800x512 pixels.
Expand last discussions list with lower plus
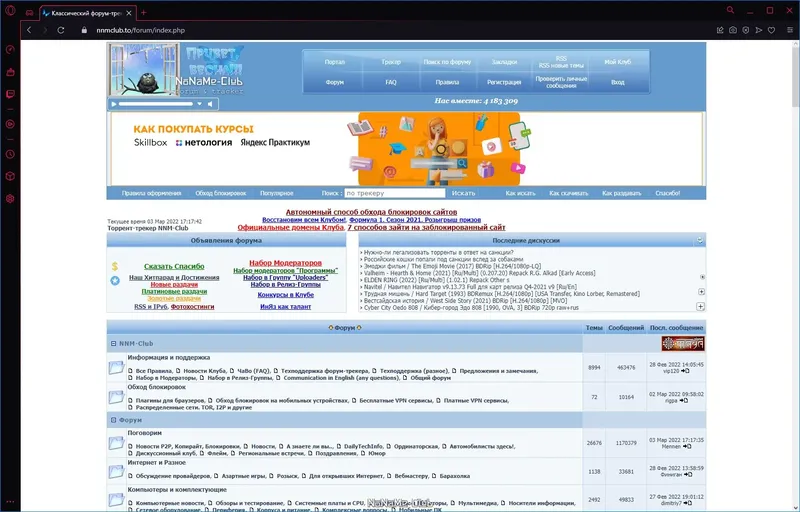coord(701,306)
